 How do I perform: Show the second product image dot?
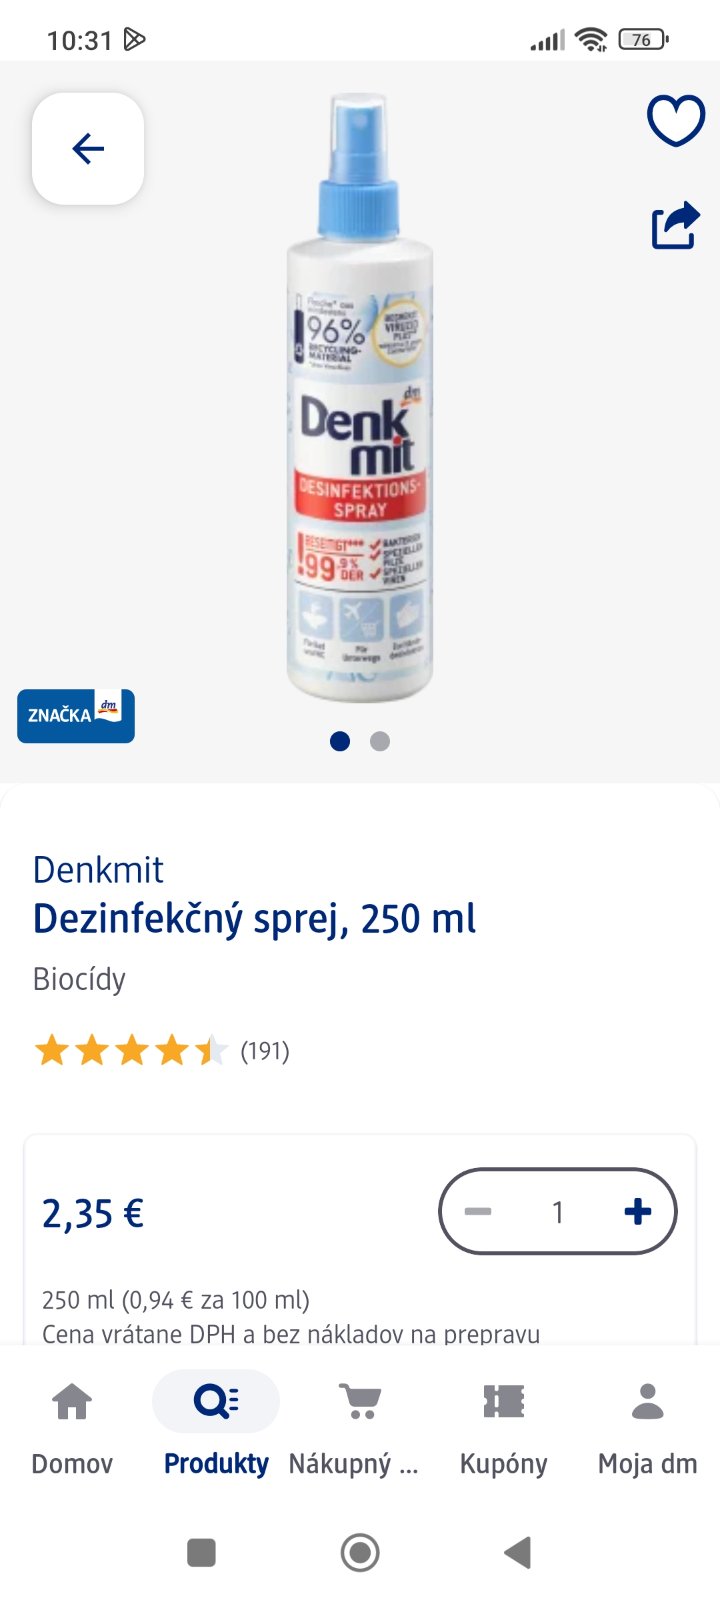(380, 741)
